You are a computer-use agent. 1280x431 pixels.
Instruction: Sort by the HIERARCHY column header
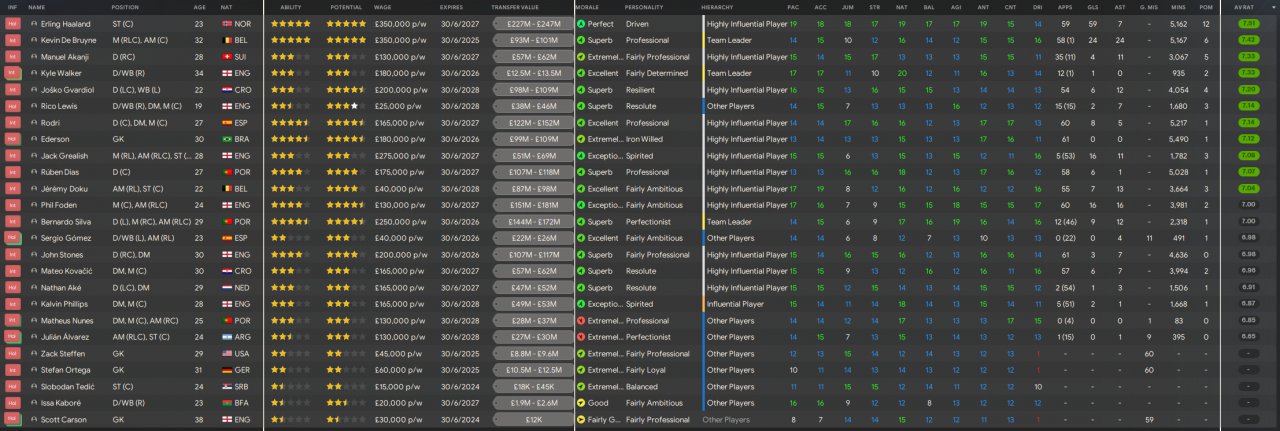pos(717,7)
